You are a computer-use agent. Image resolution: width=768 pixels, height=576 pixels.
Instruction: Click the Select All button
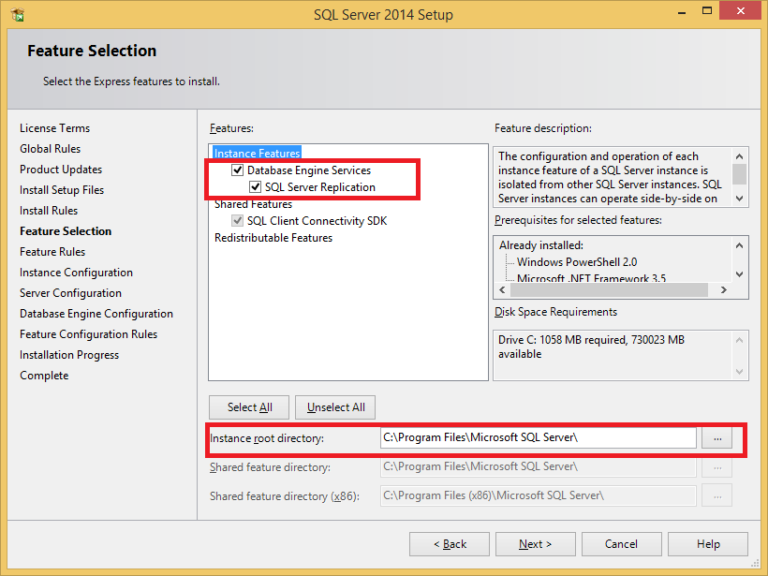[x=249, y=407]
